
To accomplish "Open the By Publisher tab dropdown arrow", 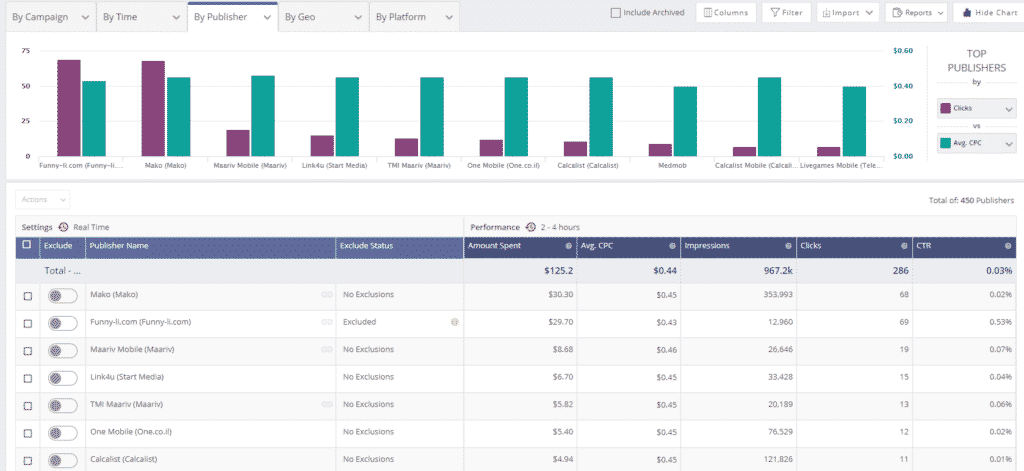I will (x=267, y=18).
